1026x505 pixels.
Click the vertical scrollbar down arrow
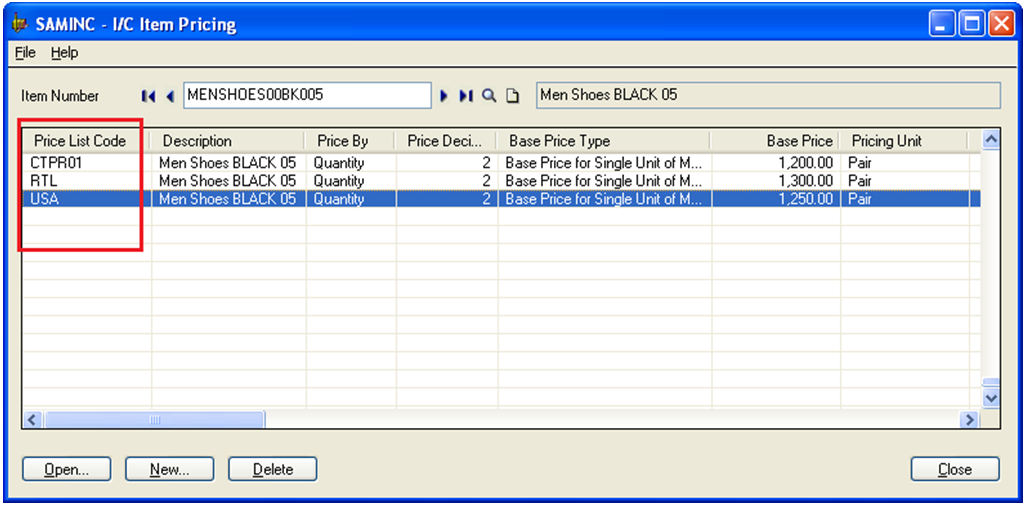point(991,398)
